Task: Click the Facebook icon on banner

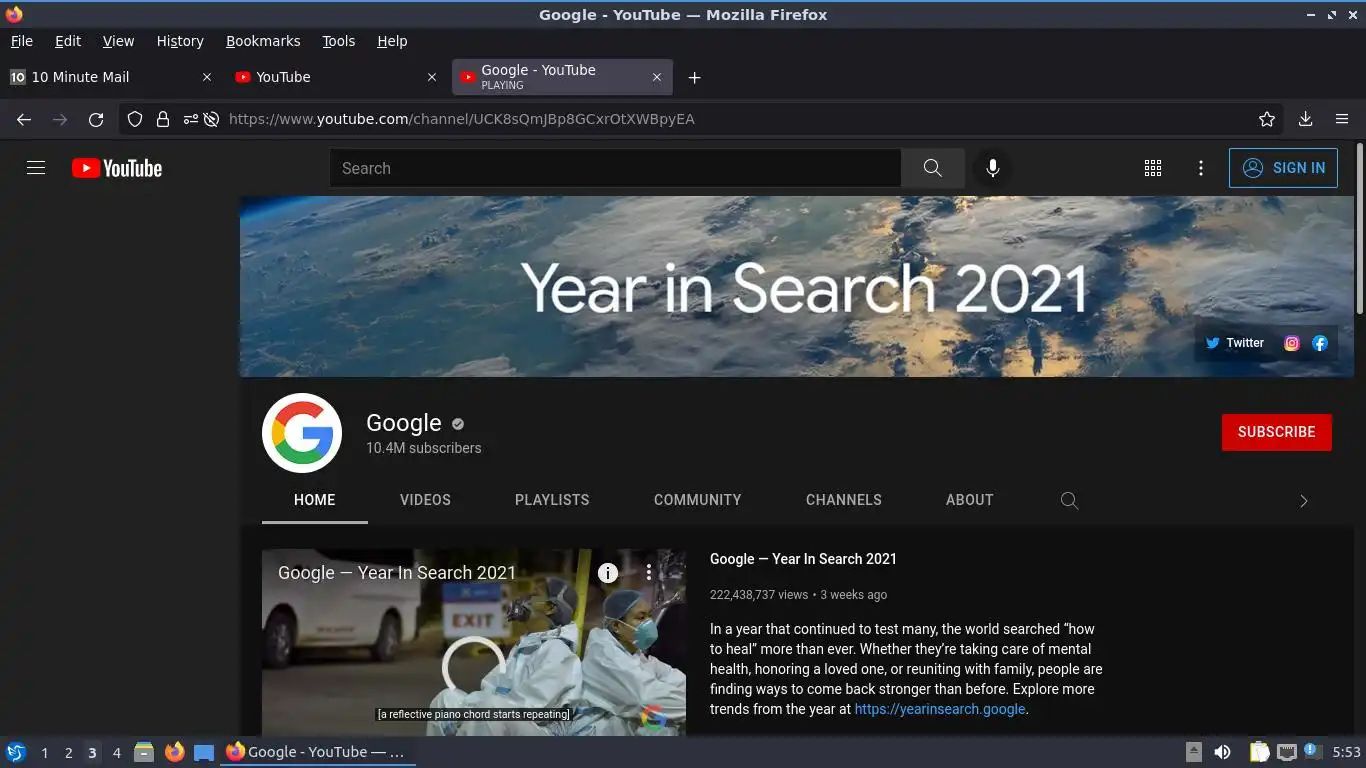Action: (1320, 343)
